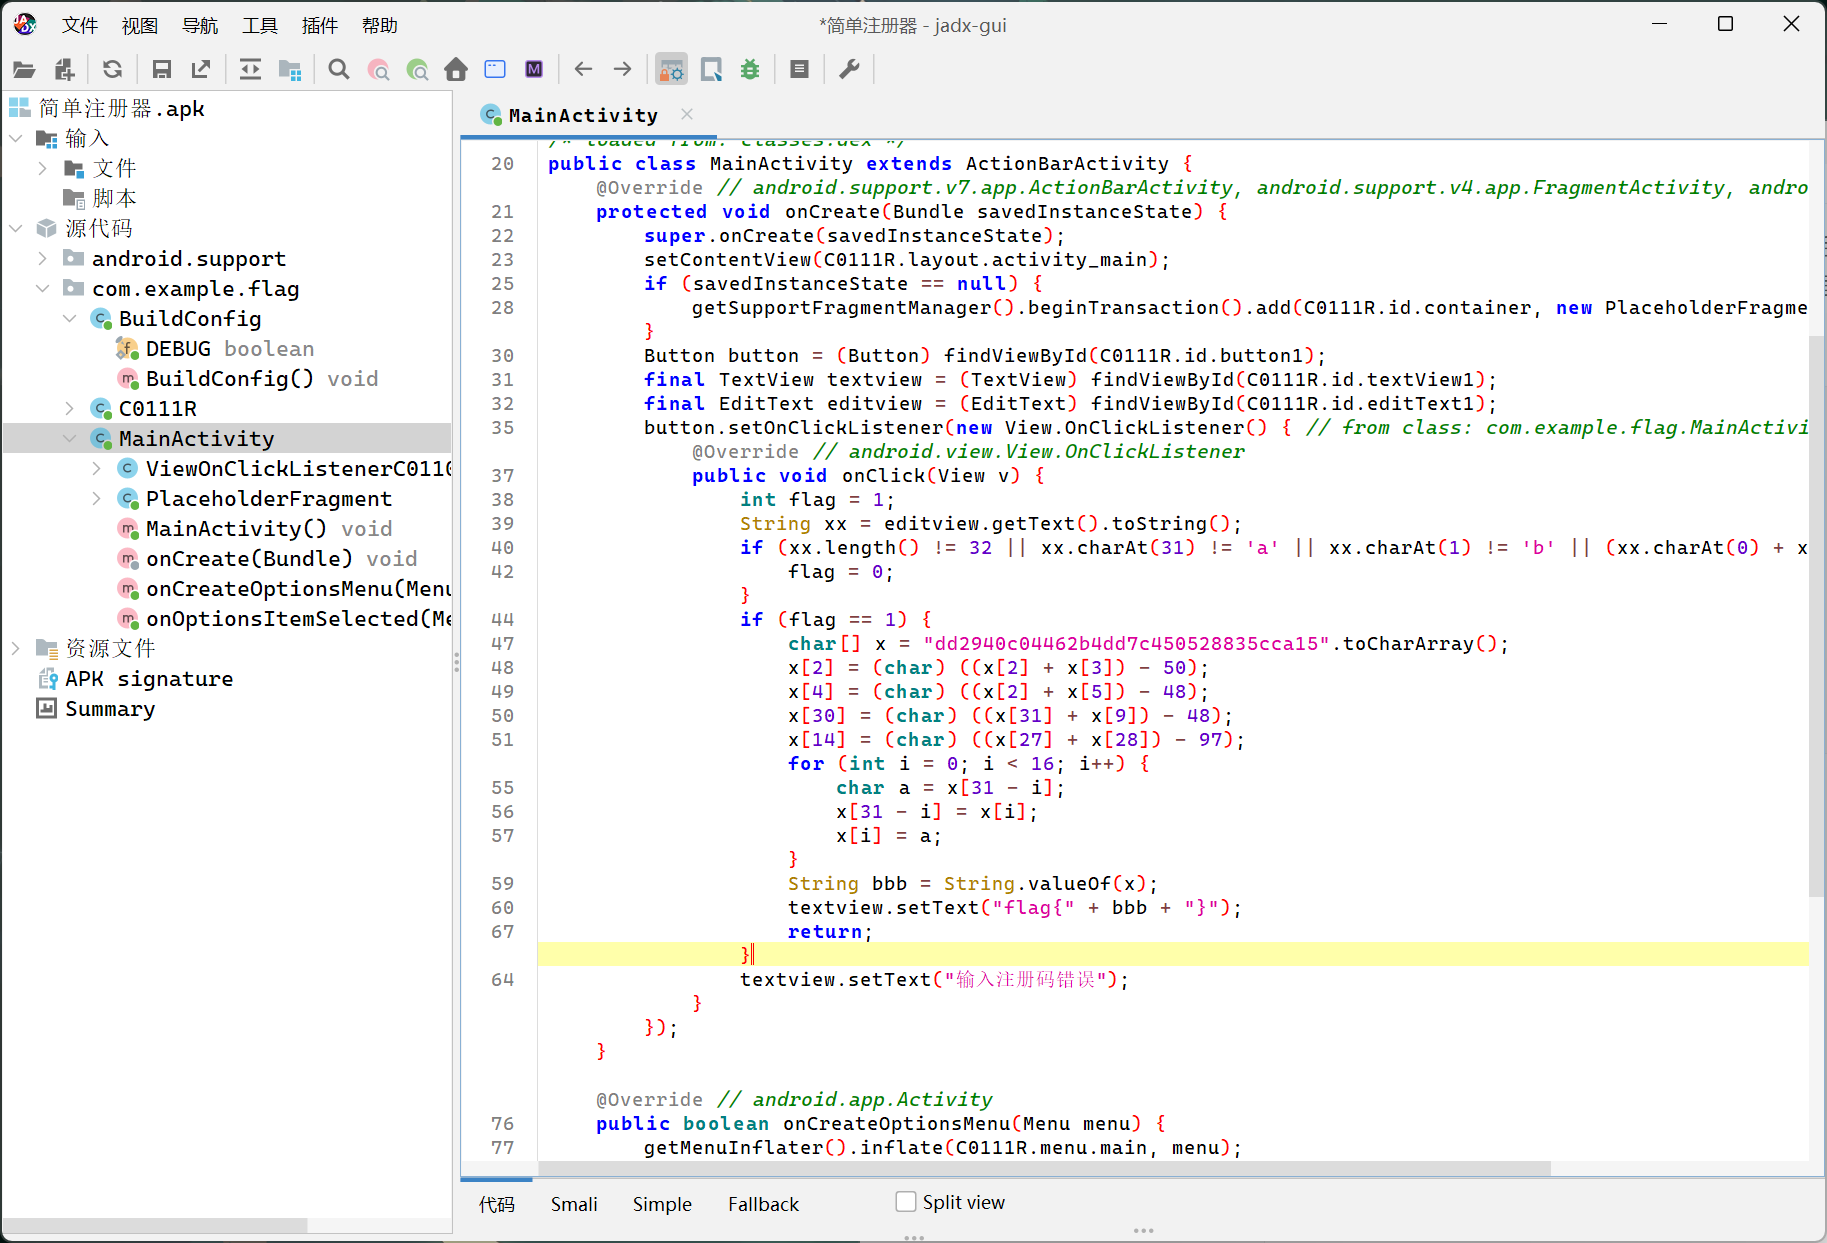
Task: Collapse the com.example.flag package
Action: (x=43, y=288)
